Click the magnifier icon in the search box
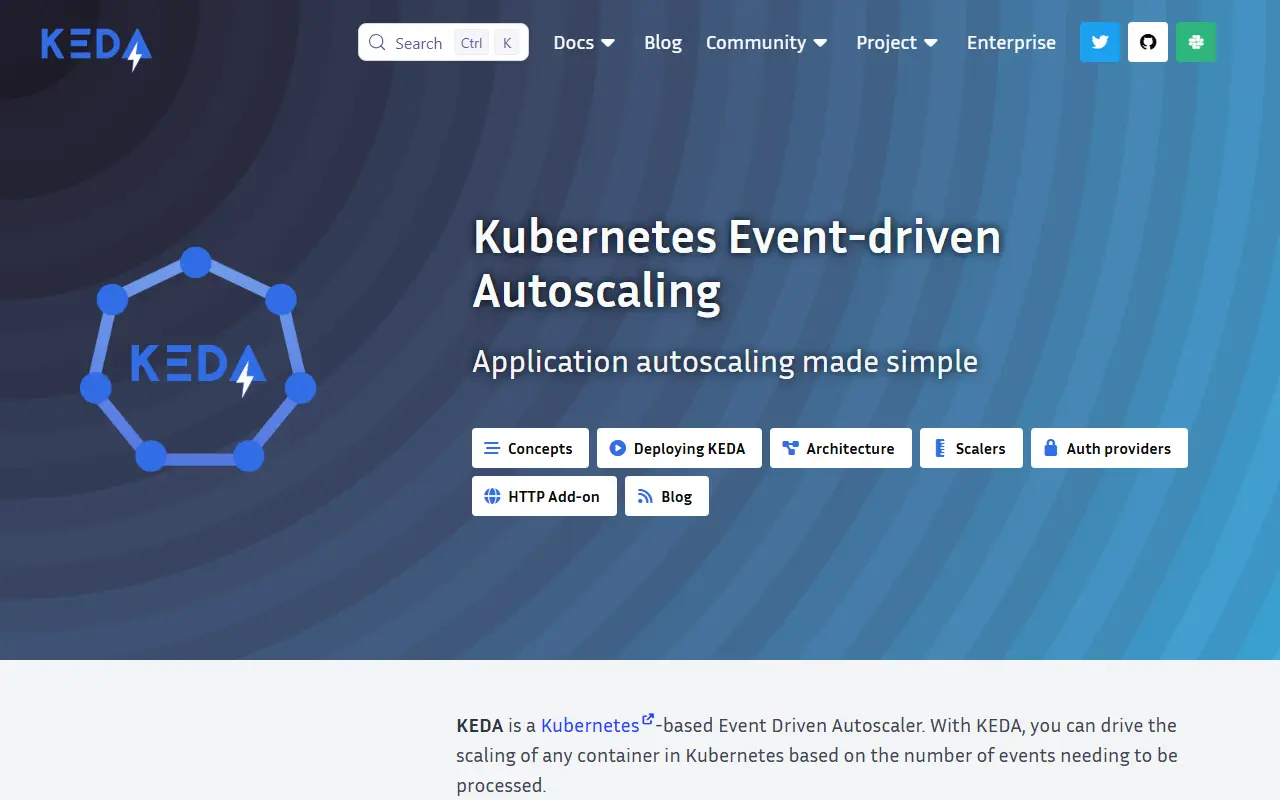Screen dimensions: 1280x800 point(377,42)
